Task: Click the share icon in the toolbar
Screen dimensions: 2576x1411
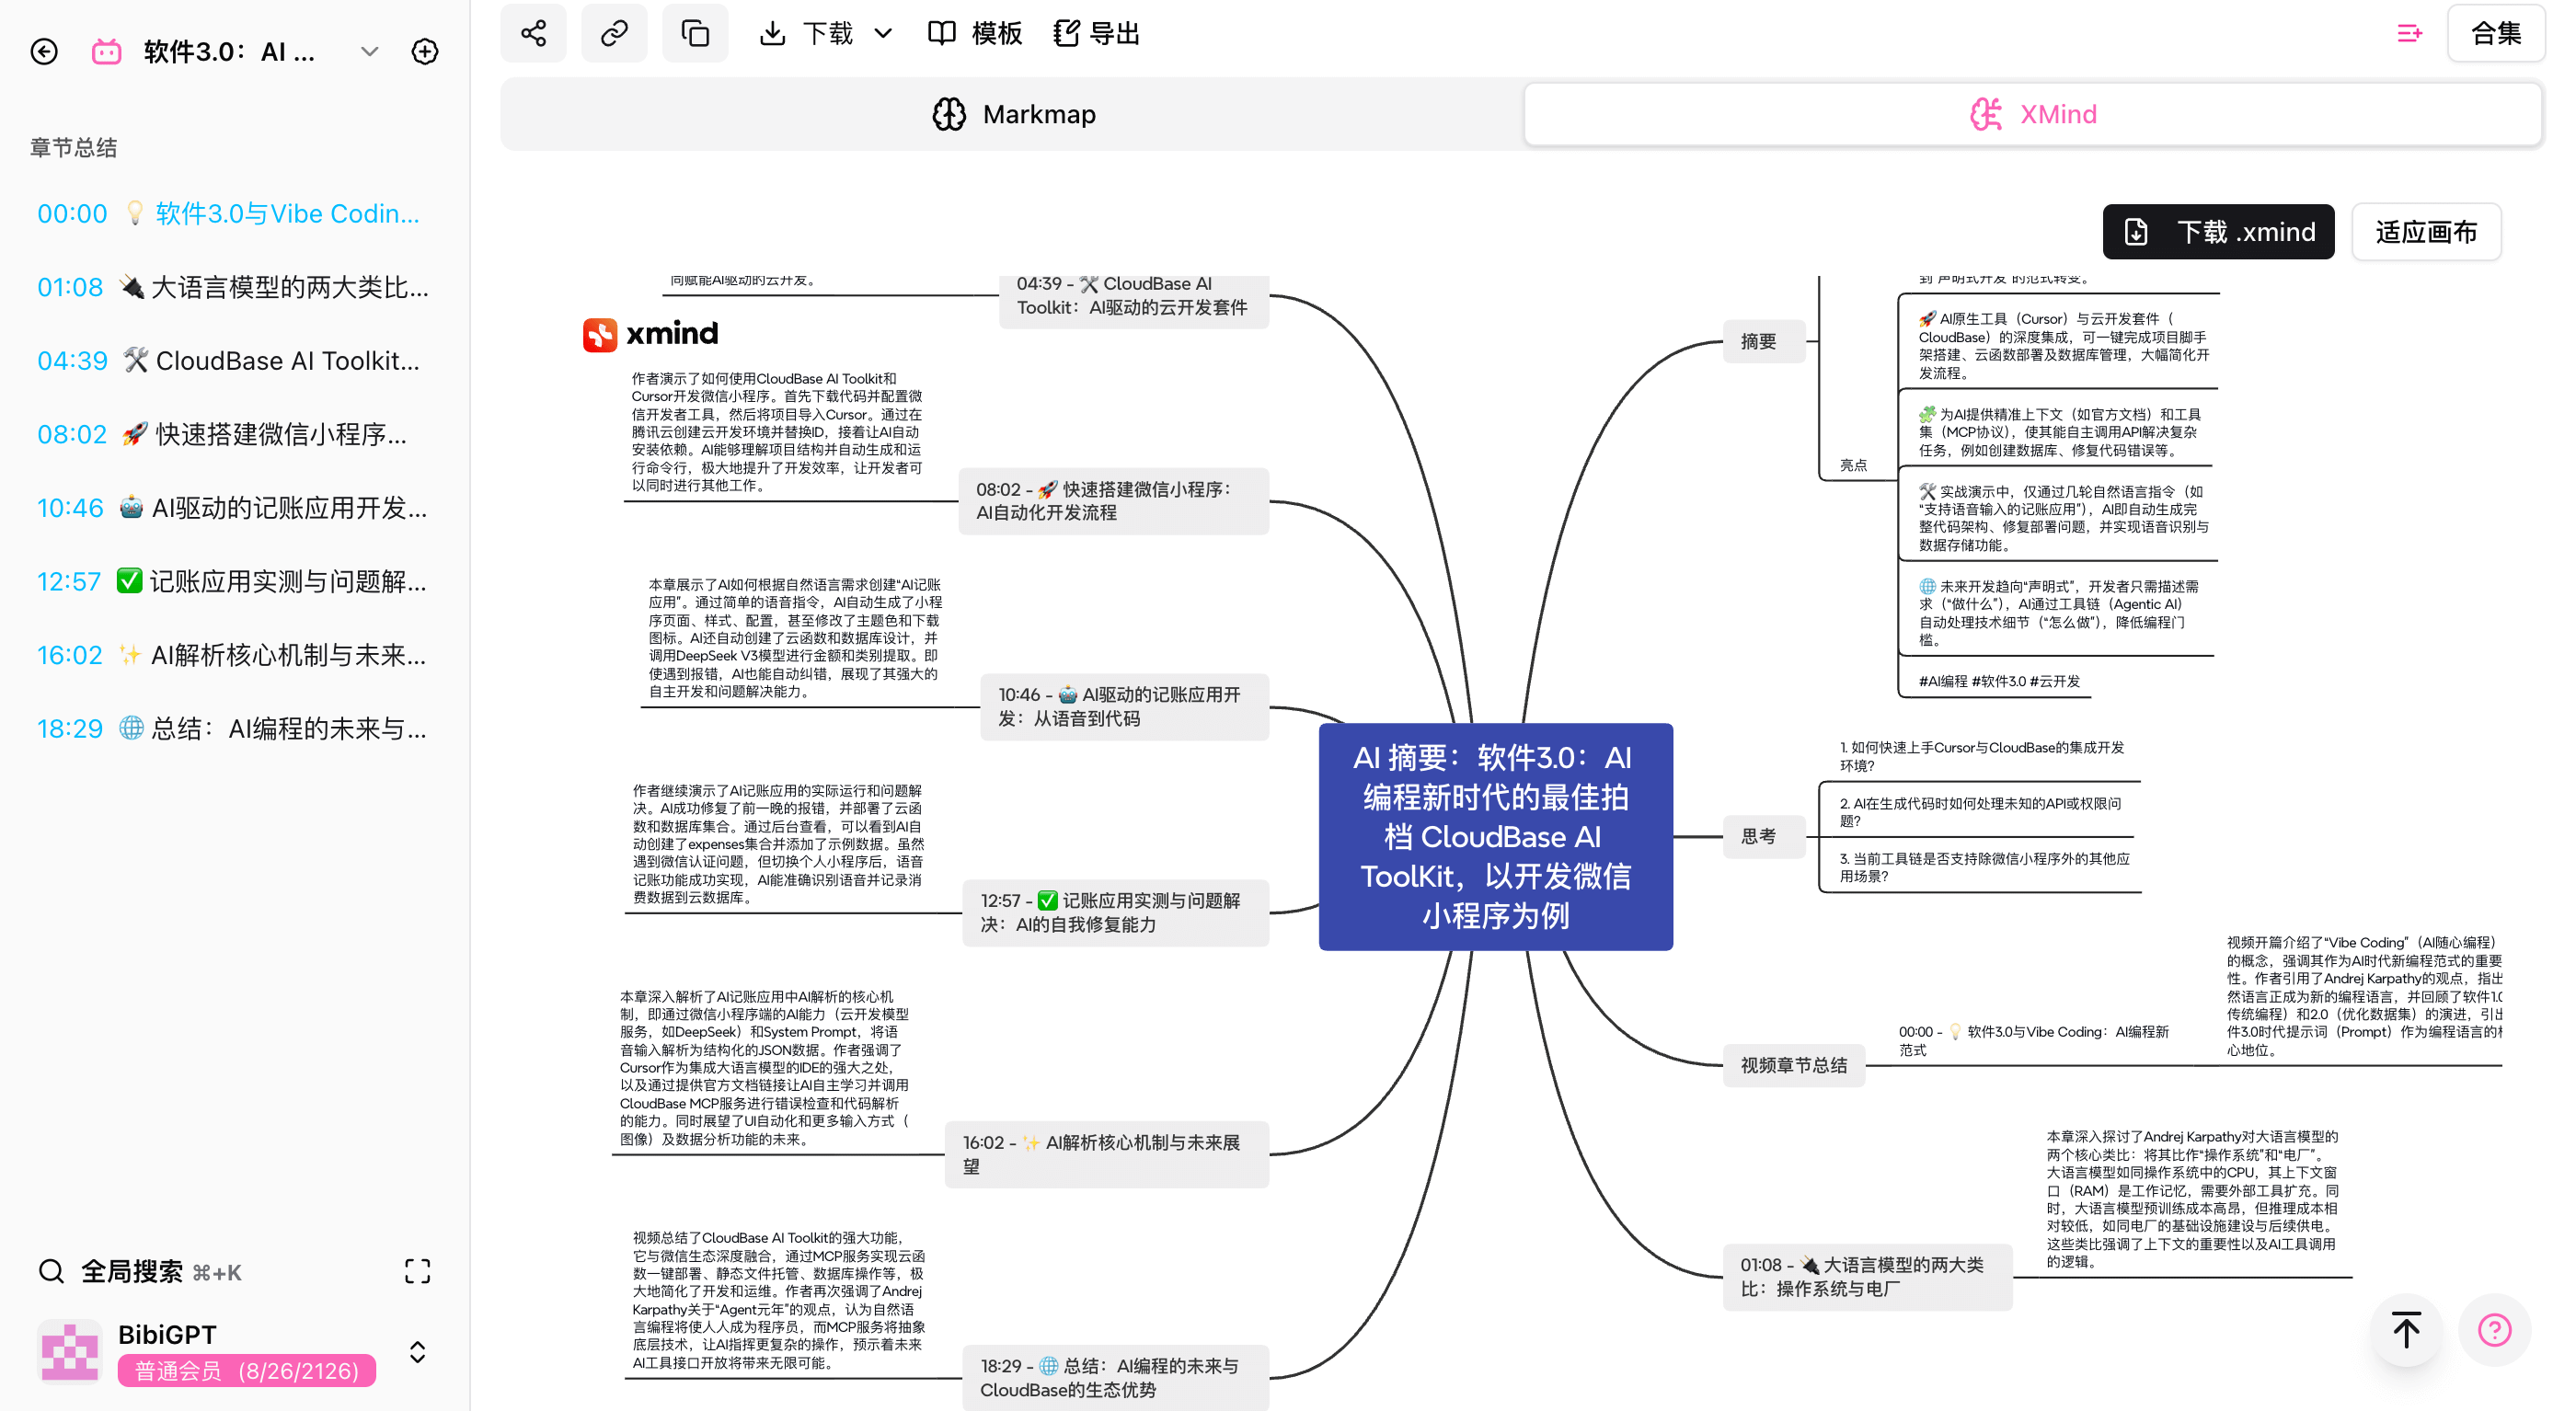Action: click(x=533, y=32)
